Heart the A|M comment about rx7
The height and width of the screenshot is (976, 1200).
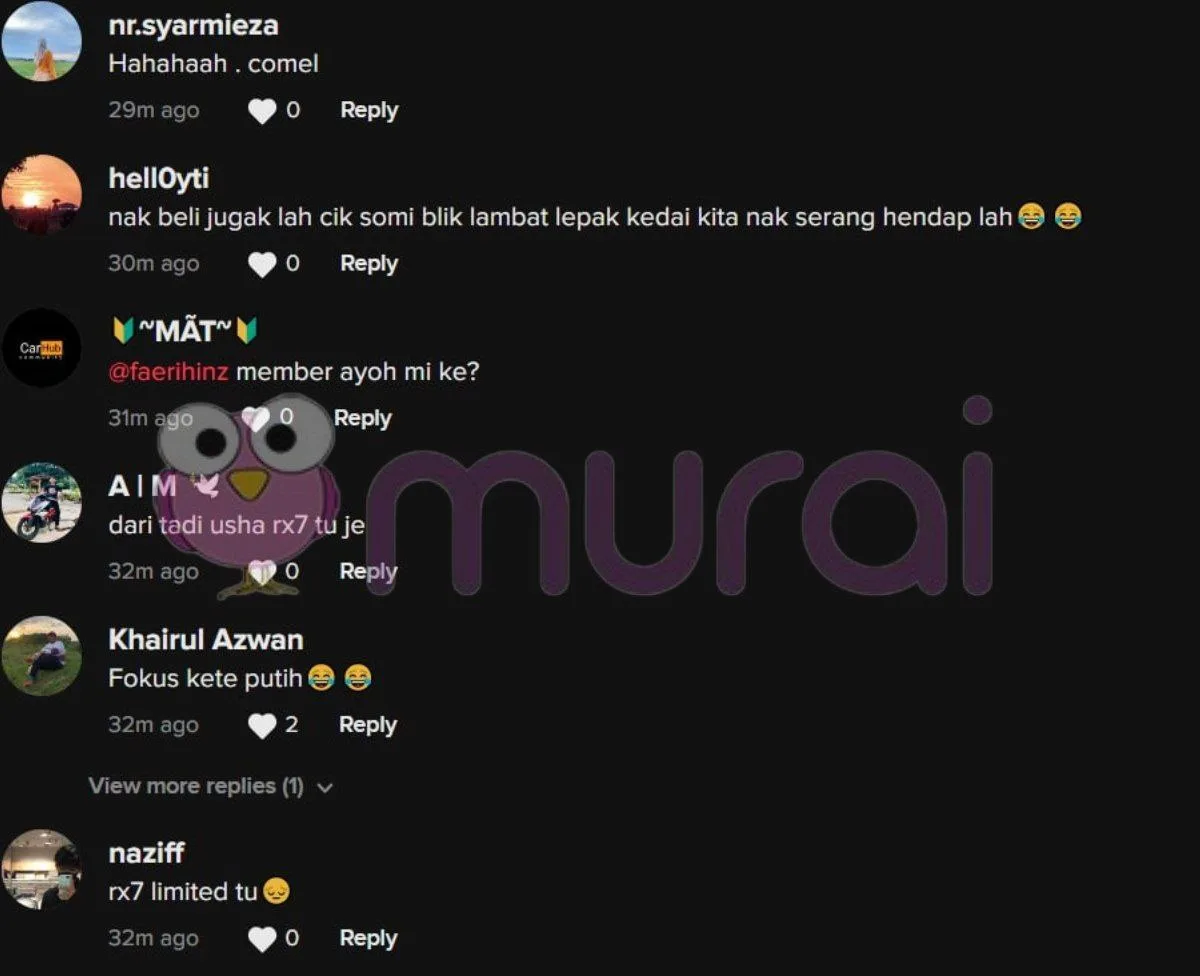coord(262,571)
